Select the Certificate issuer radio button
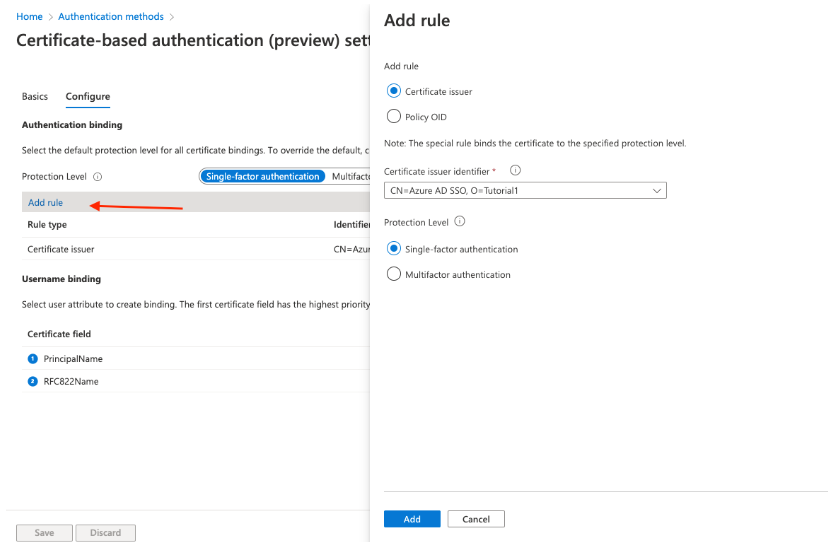Screen dimensions: 828x542 393,91
